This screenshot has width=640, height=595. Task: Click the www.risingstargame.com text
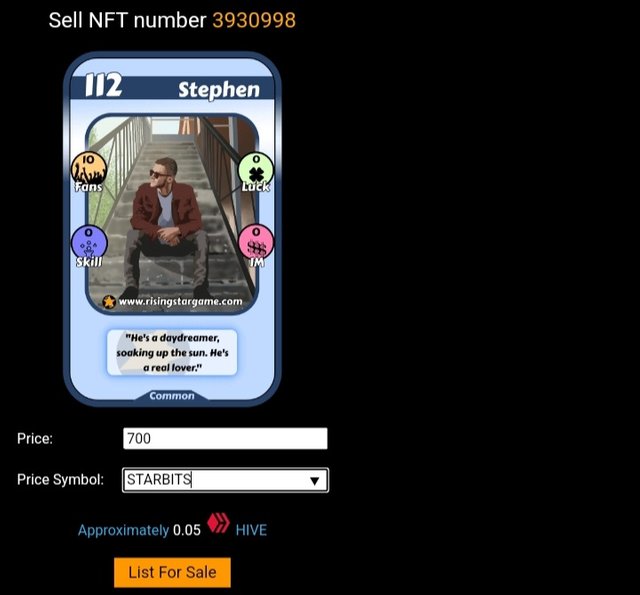tap(181, 302)
